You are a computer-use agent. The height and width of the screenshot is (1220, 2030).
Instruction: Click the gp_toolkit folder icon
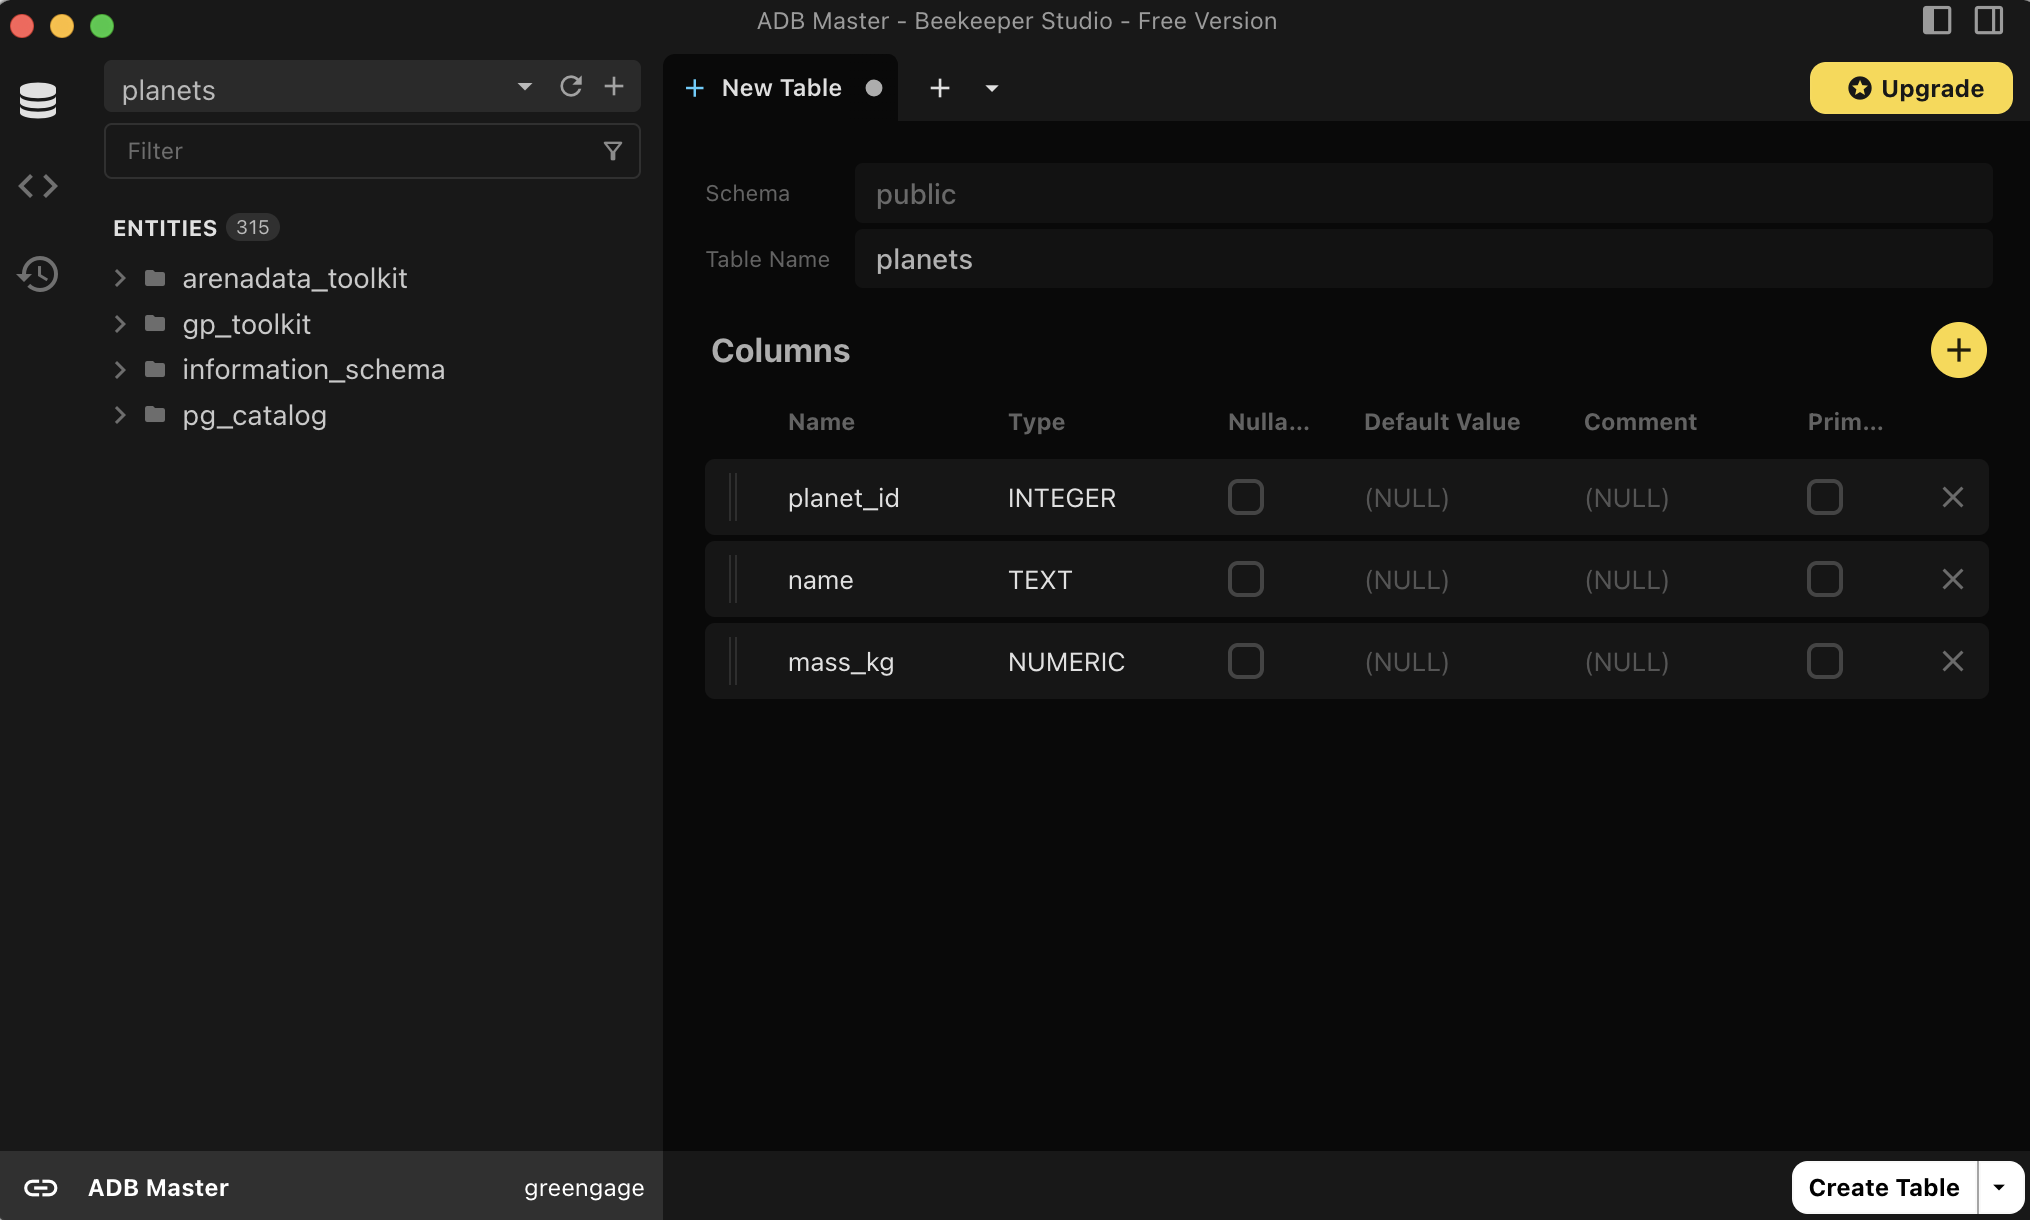click(x=155, y=323)
